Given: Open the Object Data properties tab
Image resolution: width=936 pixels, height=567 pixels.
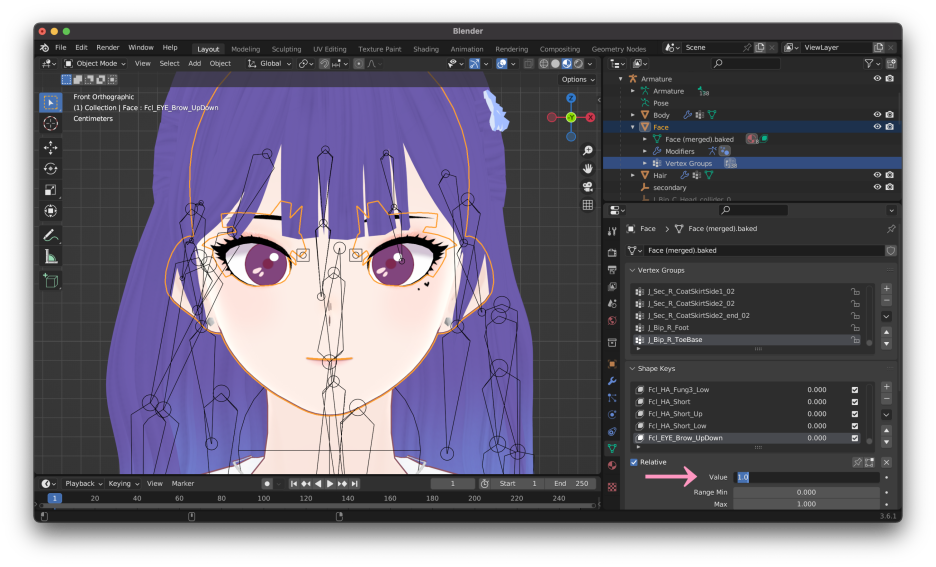Looking at the screenshot, I should point(612,448).
